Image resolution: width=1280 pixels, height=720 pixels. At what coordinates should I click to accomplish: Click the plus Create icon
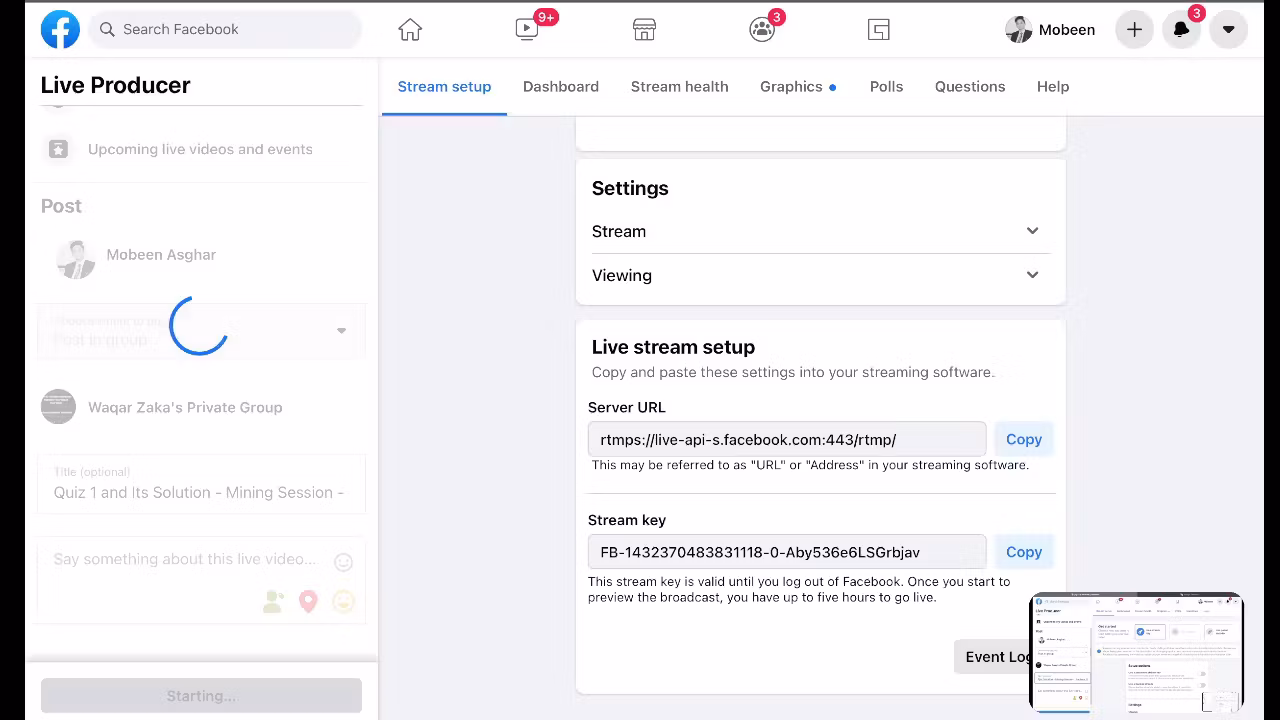(x=1134, y=30)
